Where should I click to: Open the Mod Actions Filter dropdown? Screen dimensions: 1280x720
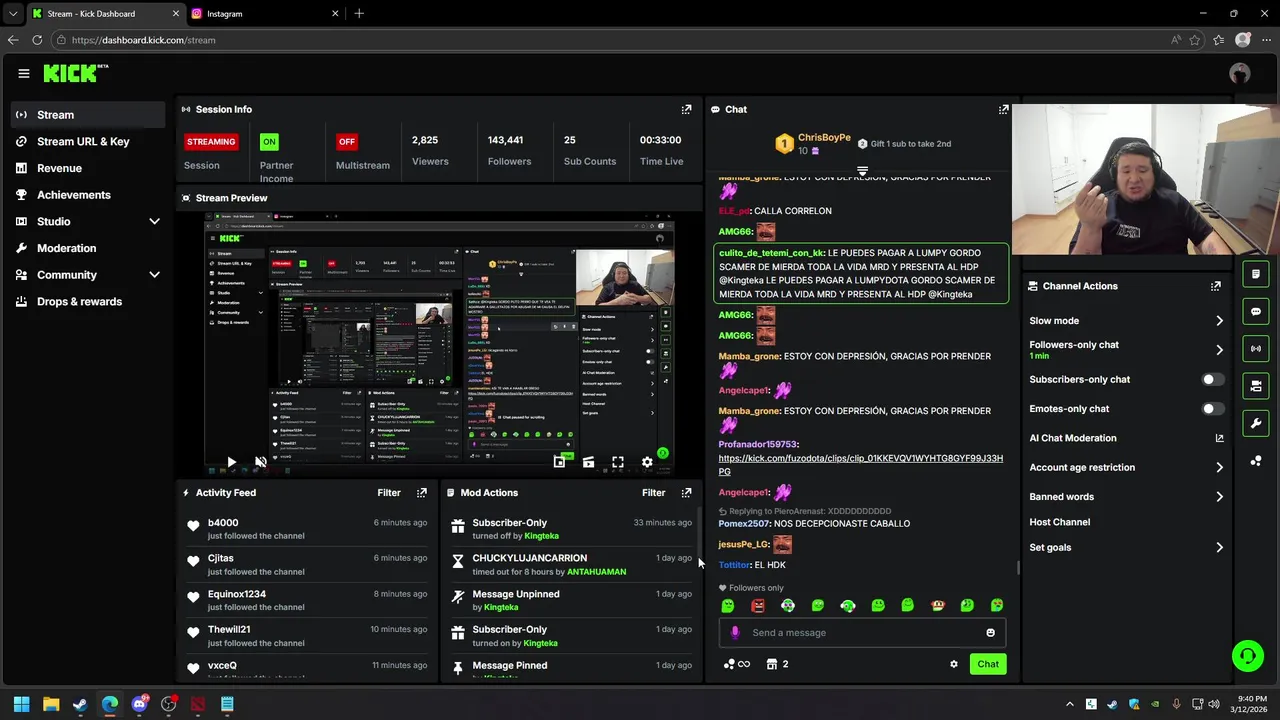(x=653, y=493)
